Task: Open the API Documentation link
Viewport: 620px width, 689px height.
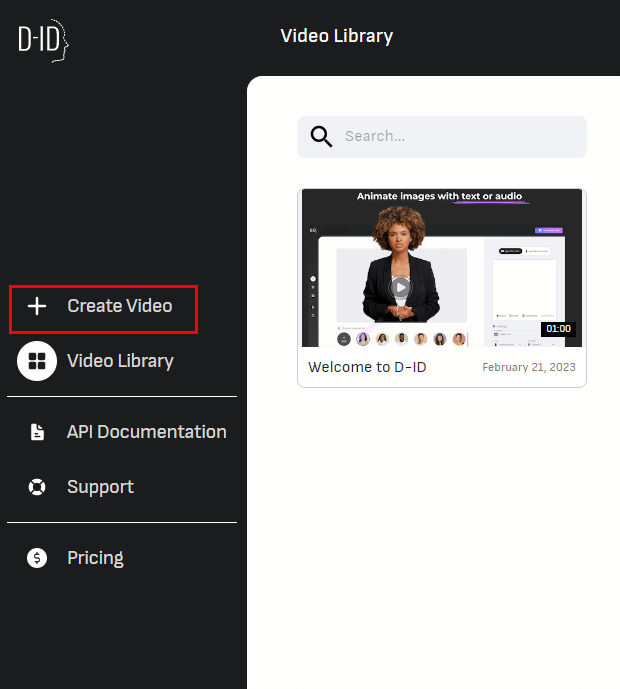Action: pyautogui.click(x=147, y=432)
